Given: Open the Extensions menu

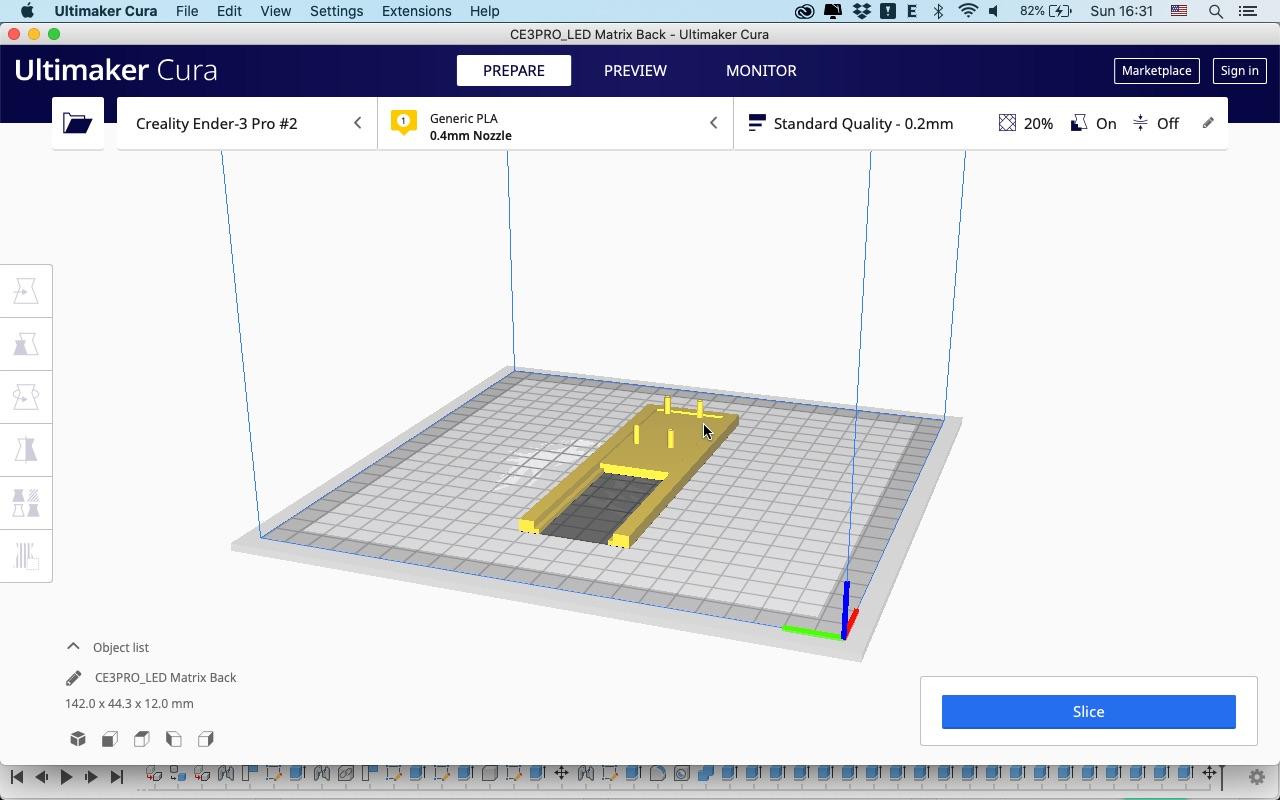Looking at the screenshot, I should [416, 11].
